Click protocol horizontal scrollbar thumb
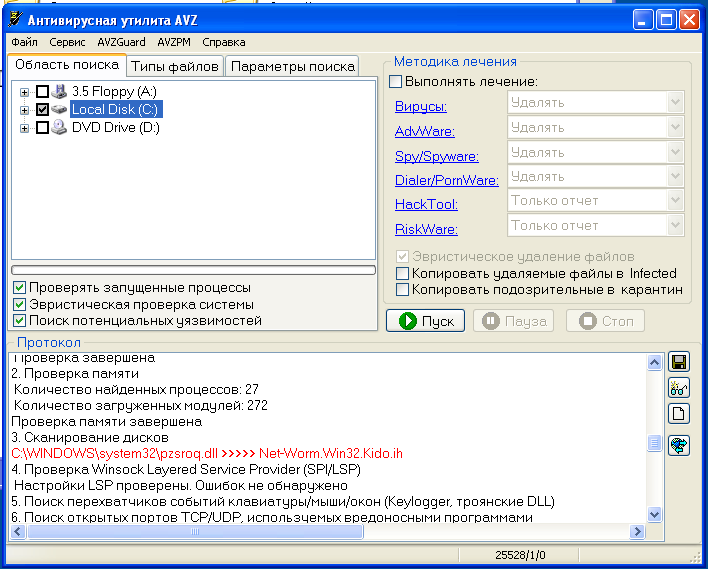 (195, 532)
